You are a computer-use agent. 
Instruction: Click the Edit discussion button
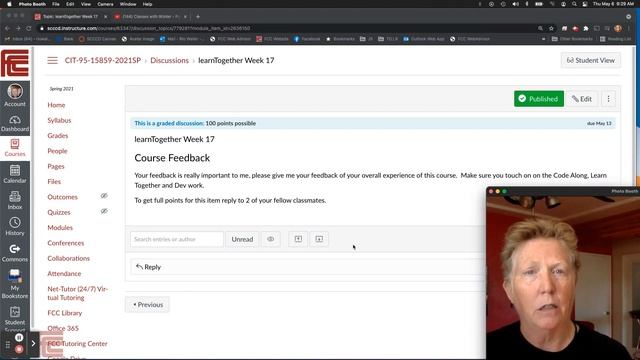click(x=582, y=99)
